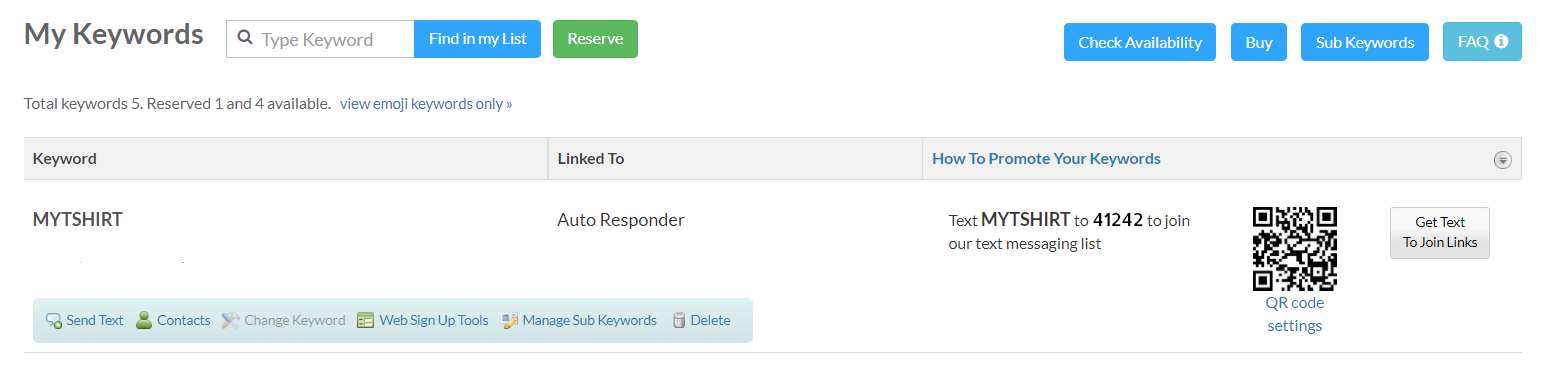Click the Manage Sub Keywords icon

coord(510,321)
